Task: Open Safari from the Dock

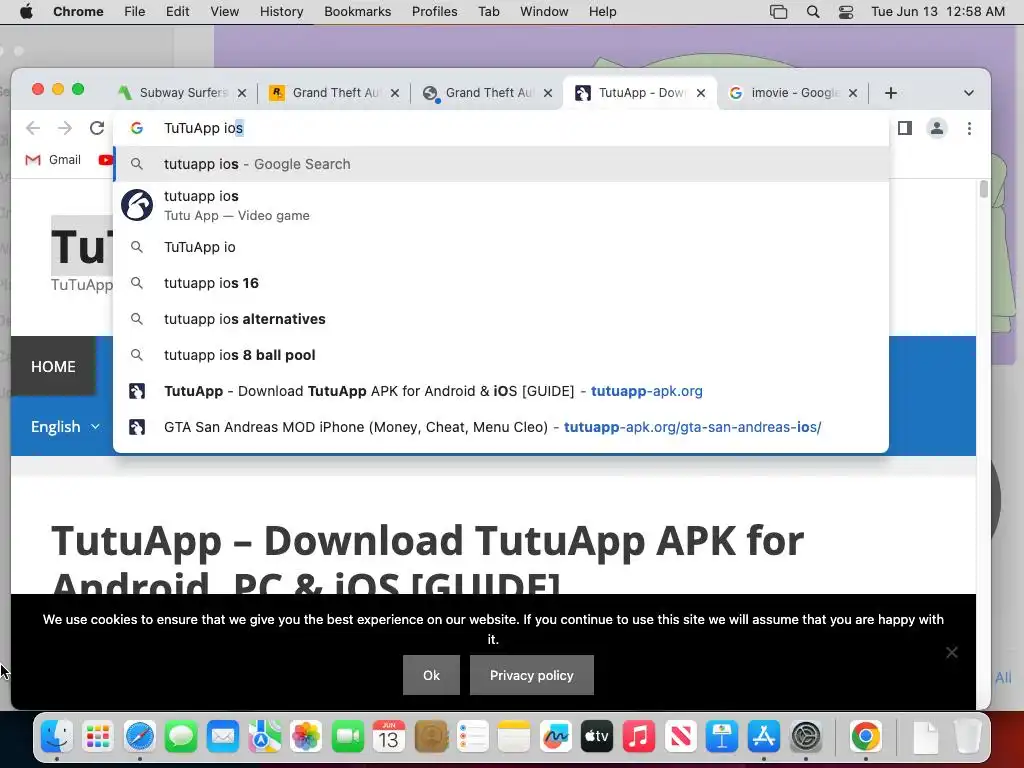Action: coord(140,737)
